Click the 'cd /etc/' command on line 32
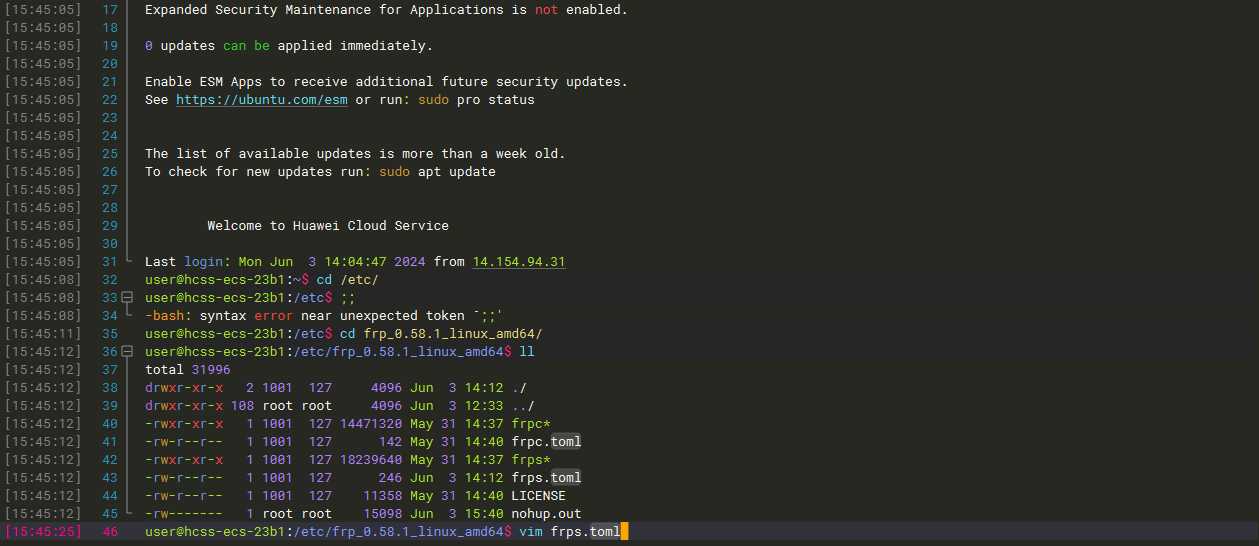 coord(348,280)
